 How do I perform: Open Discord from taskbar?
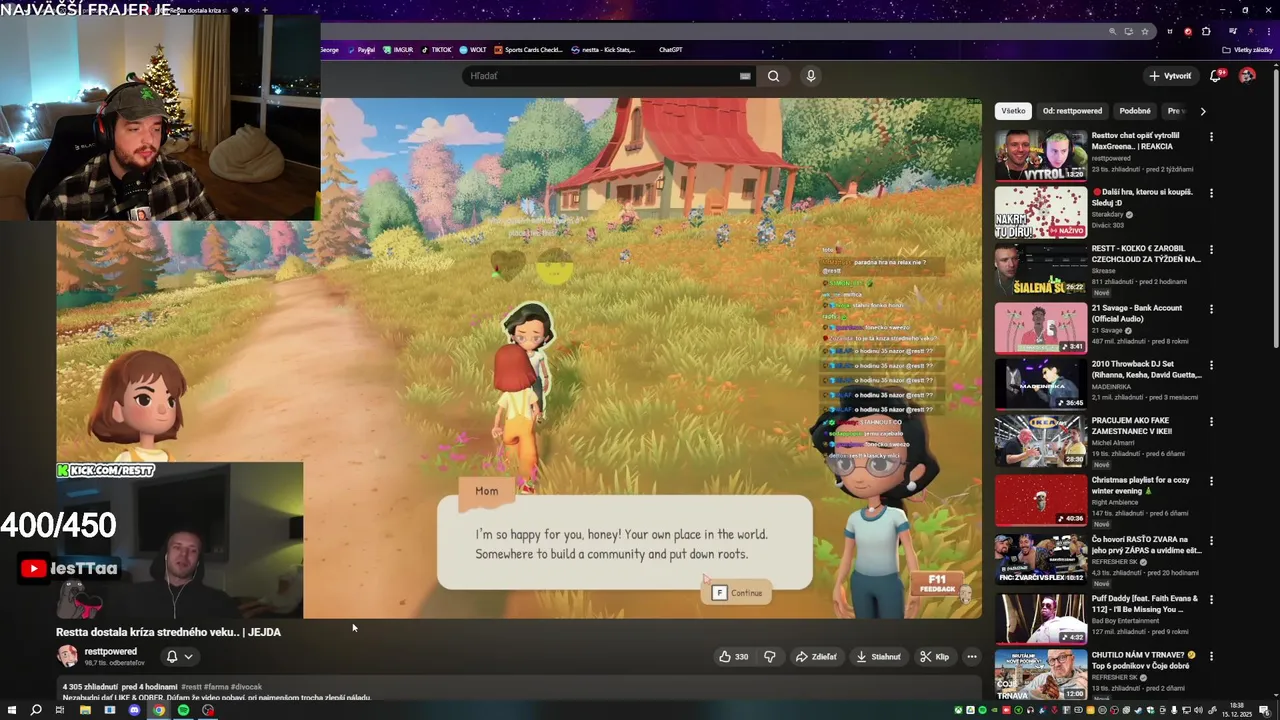[x=134, y=710]
